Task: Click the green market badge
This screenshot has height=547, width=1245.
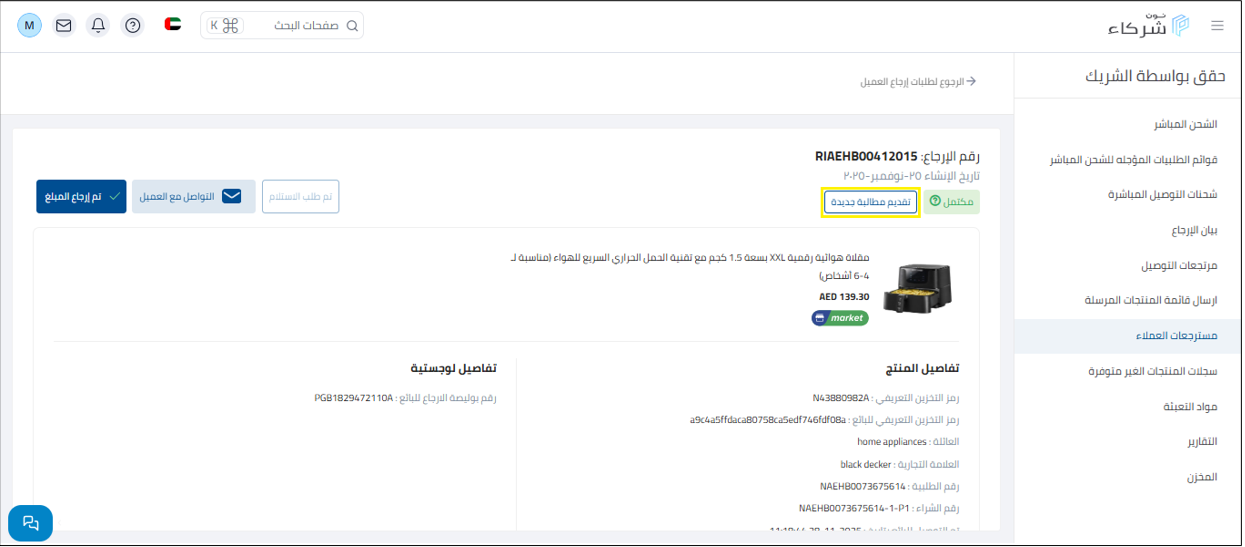Action: [840, 318]
